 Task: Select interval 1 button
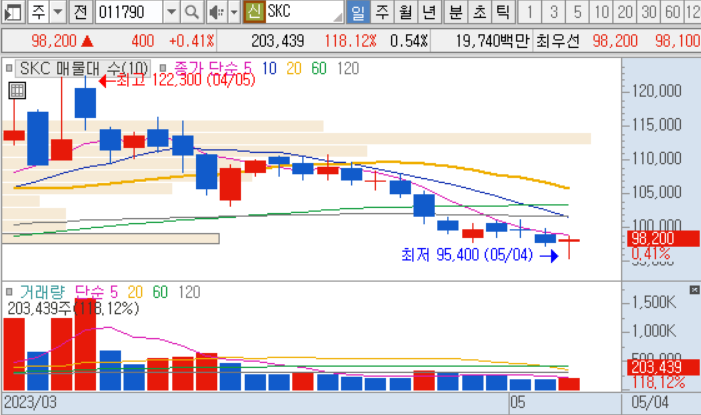(x=530, y=12)
